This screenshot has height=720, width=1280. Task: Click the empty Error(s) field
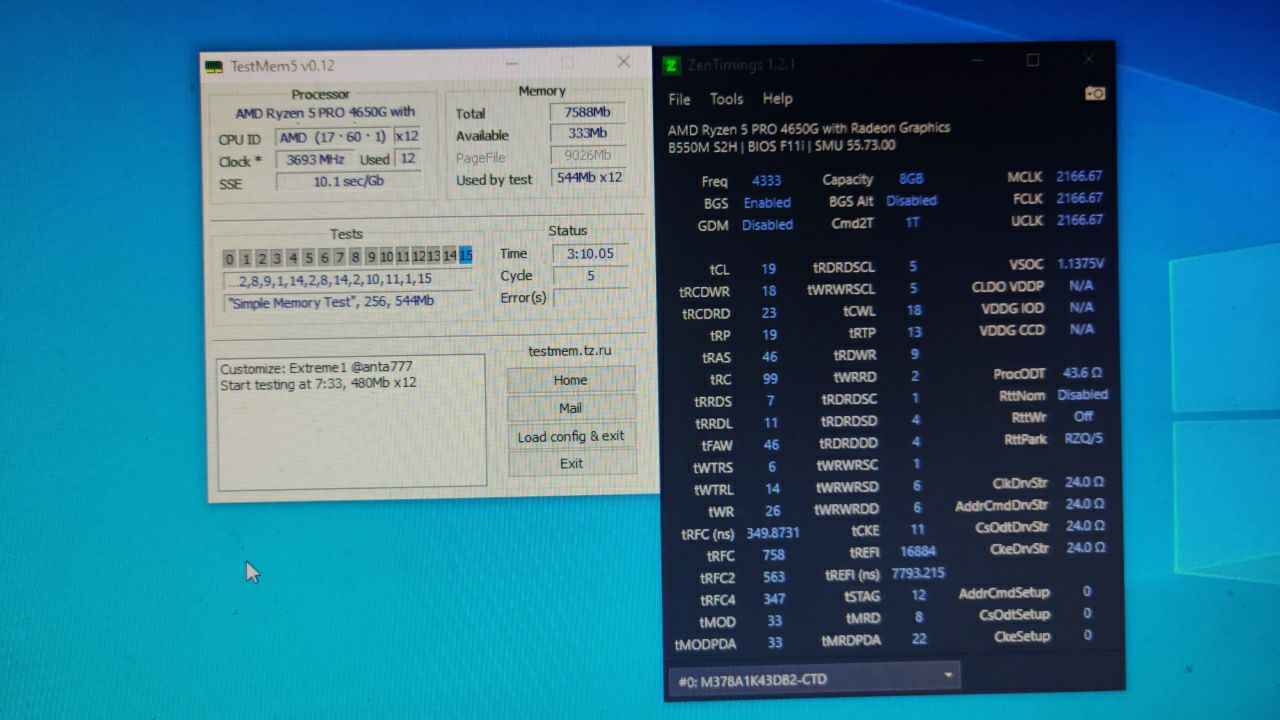click(x=591, y=298)
